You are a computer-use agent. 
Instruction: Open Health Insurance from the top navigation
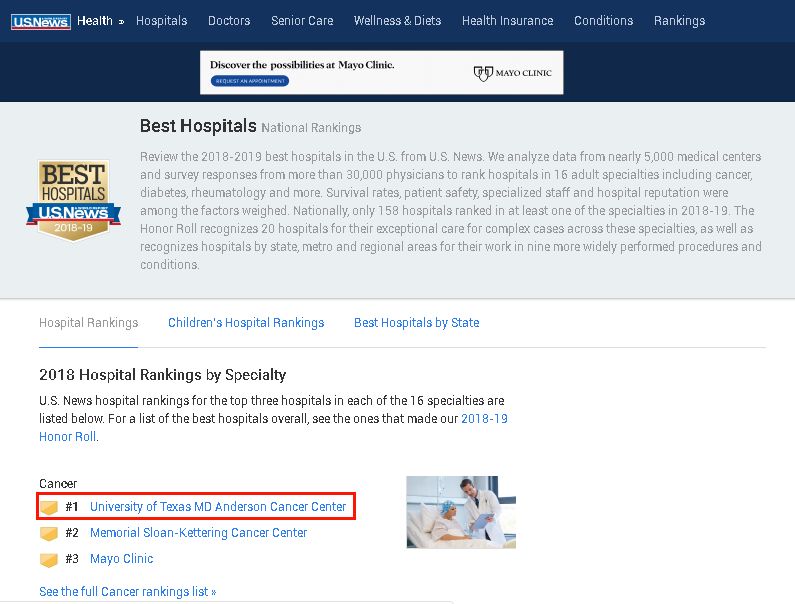coord(508,21)
